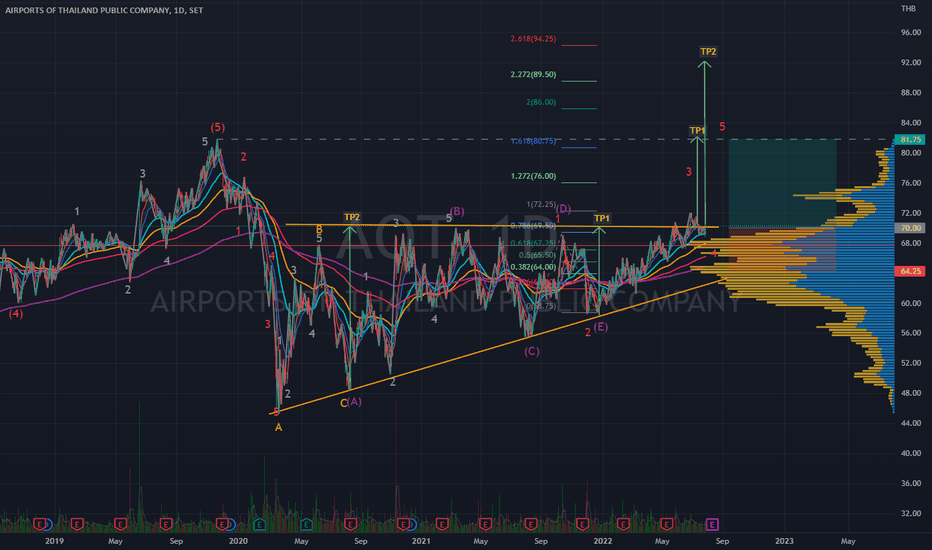Click the Fibonacci level 0.382(64.00)

(x=533, y=267)
